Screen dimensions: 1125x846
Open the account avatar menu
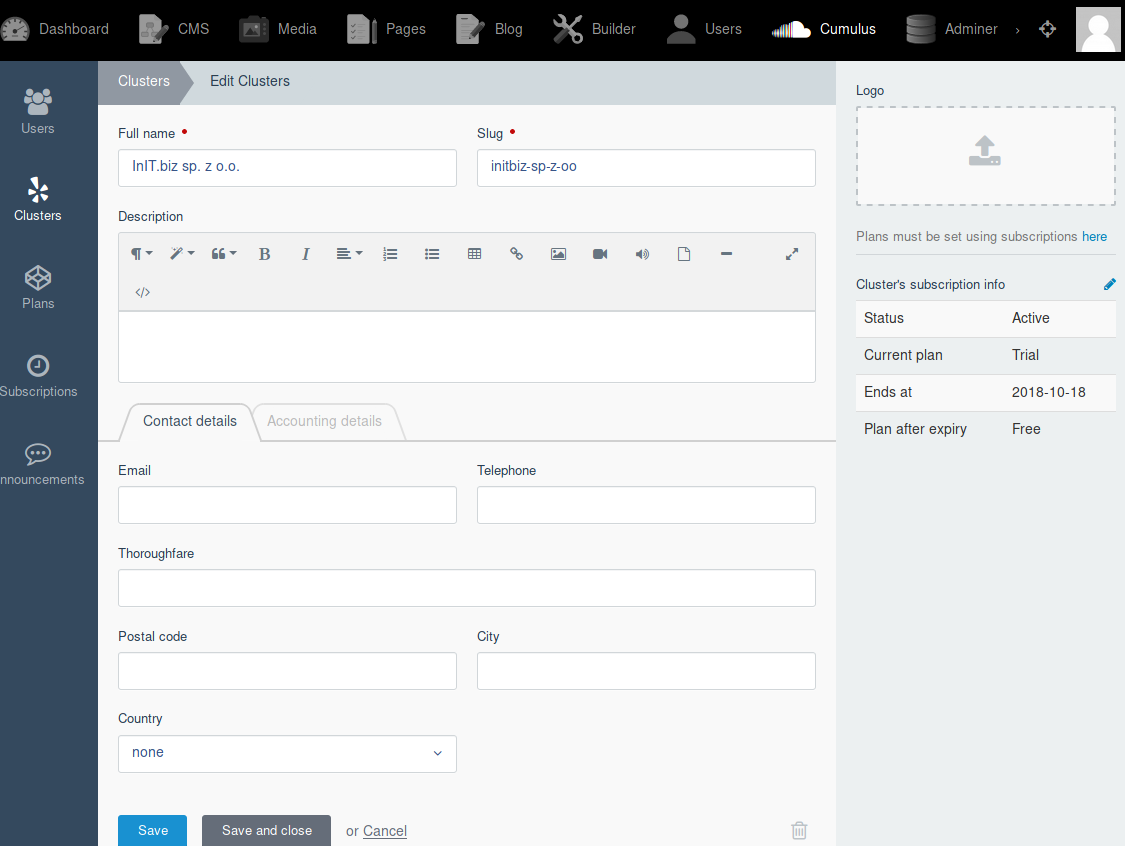coord(1098,29)
